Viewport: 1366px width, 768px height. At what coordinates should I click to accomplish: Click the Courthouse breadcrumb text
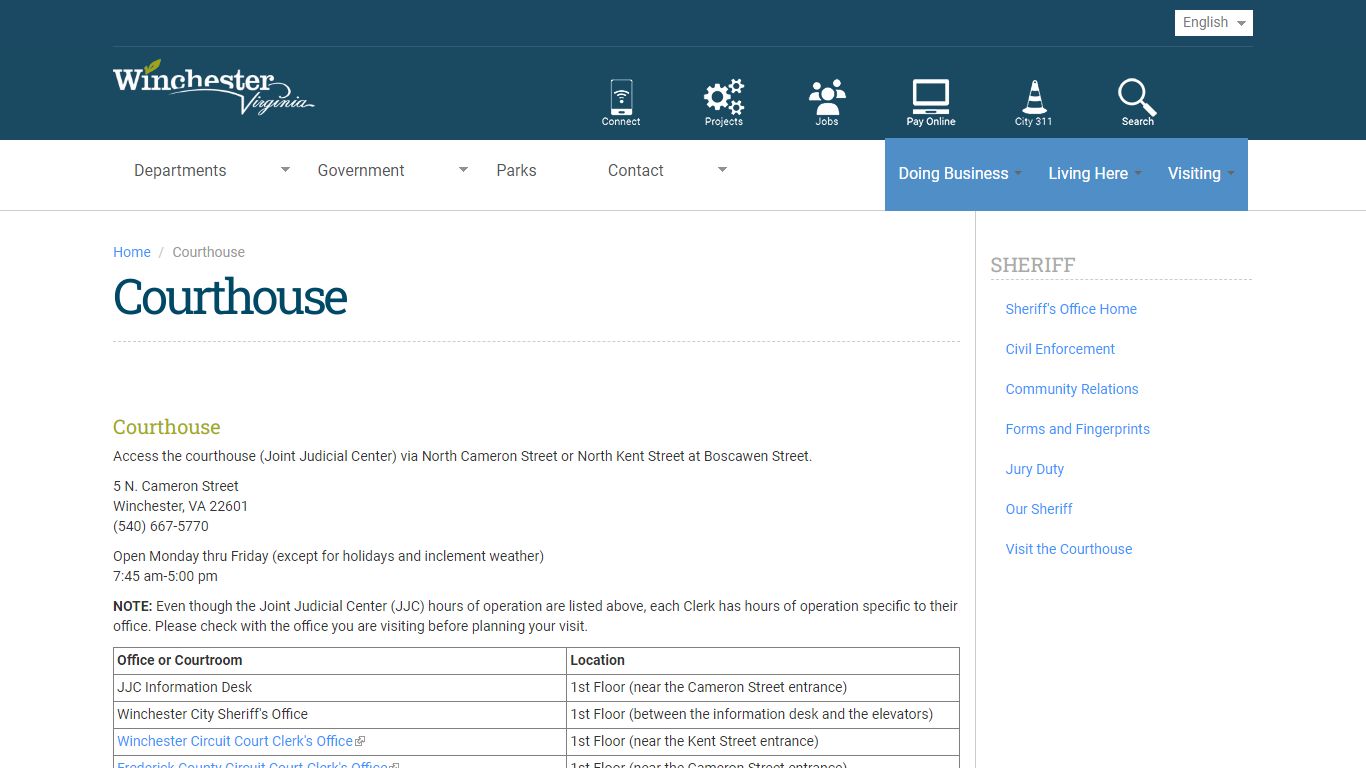[208, 252]
